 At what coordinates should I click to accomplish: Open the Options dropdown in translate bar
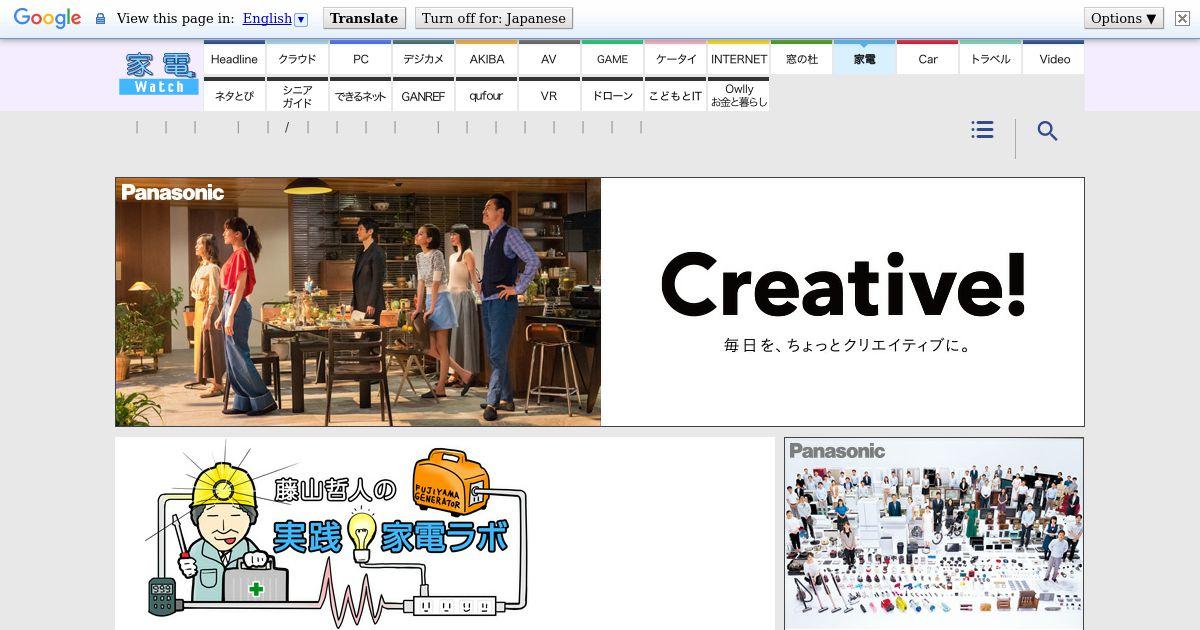[1124, 18]
